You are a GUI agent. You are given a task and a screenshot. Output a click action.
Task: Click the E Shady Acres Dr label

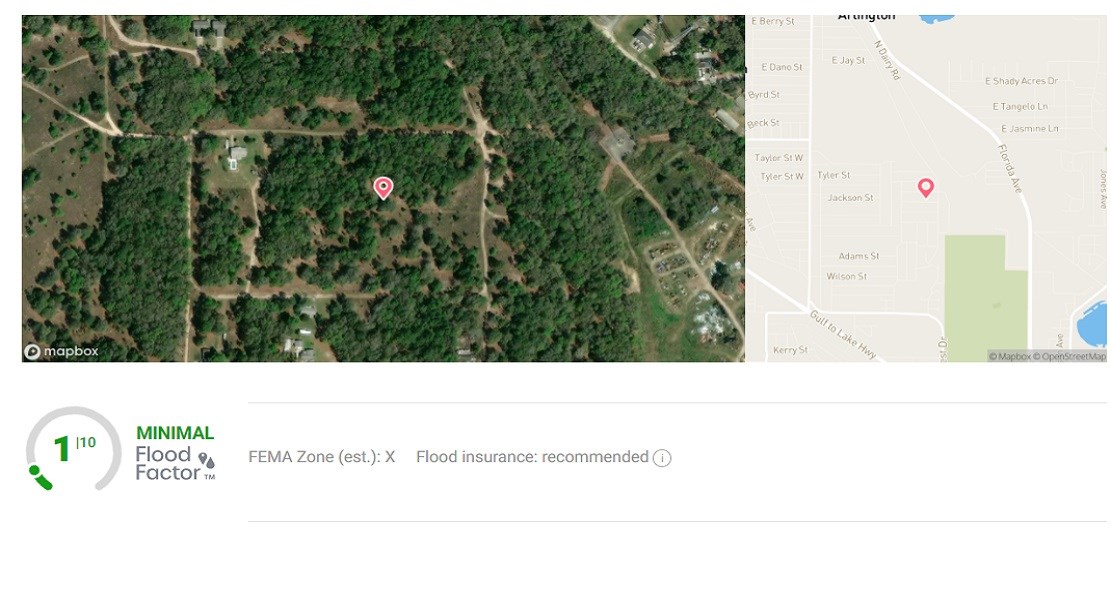1021,81
